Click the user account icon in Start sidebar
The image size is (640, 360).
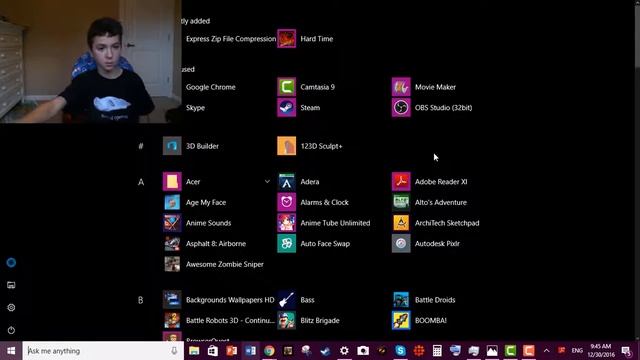[x=11, y=262]
